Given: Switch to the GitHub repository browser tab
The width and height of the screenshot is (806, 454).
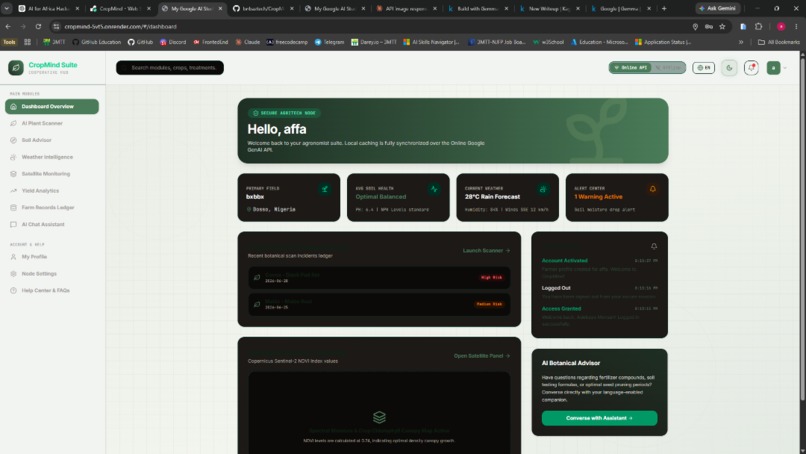Looking at the screenshot, I should (x=263, y=9).
